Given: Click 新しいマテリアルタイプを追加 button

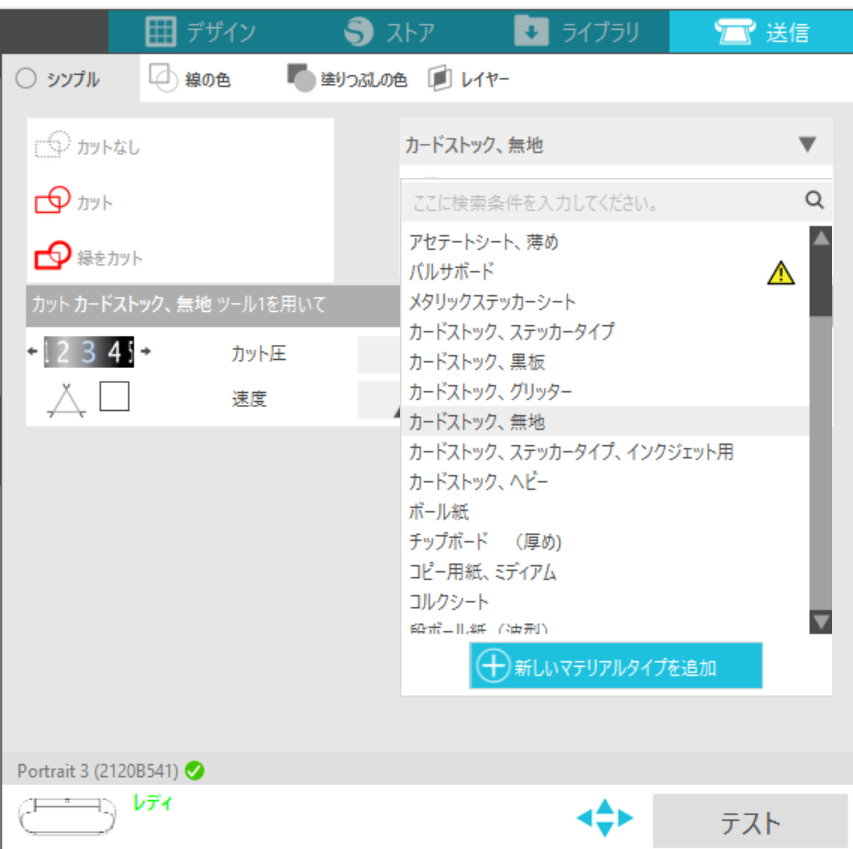Looking at the screenshot, I should [x=616, y=666].
